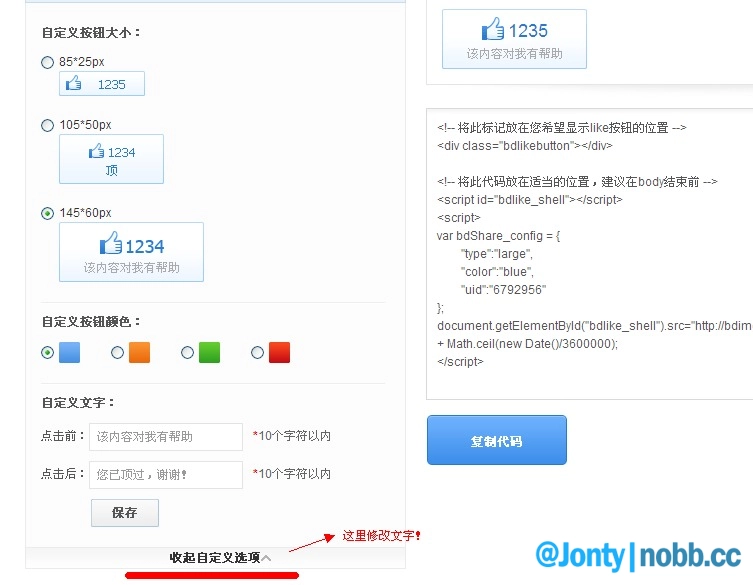Image resolution: width=753 pixels, height=585 pixels.
Task: Collapse the 收起自定义选项 panel
Action: 219,558
